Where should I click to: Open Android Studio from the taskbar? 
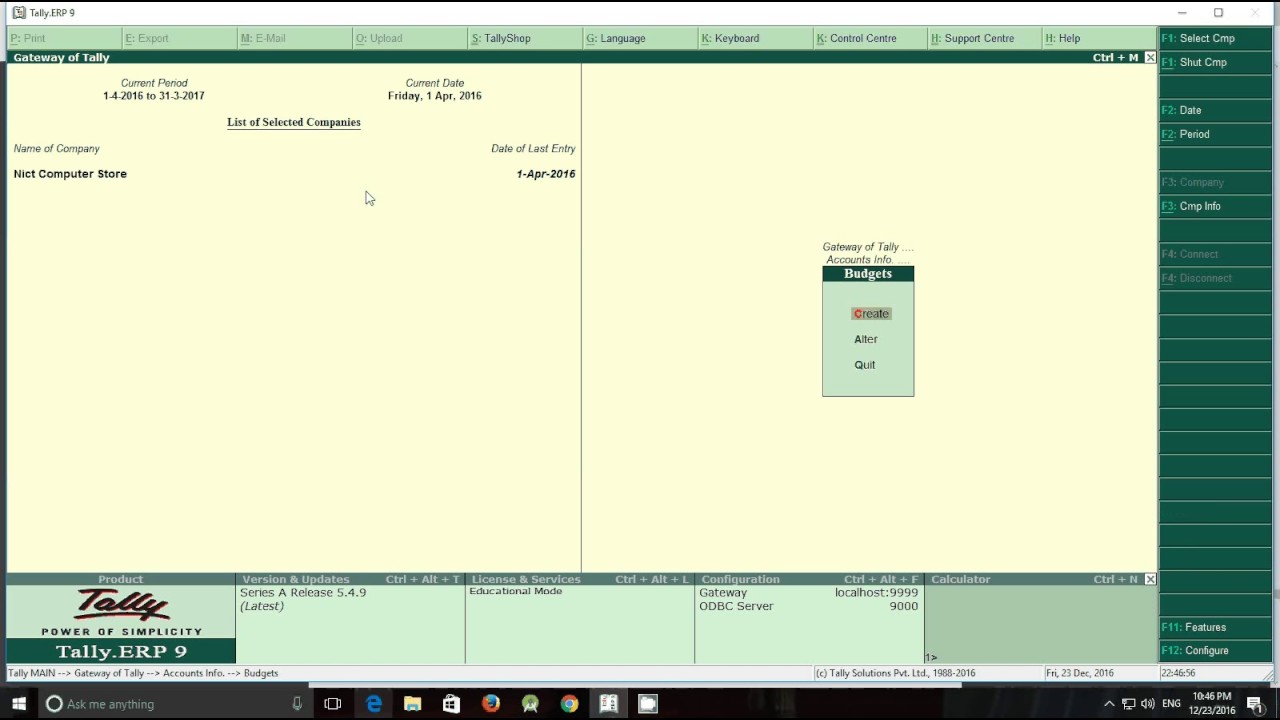pyautogui.click(x=531, y=704)
